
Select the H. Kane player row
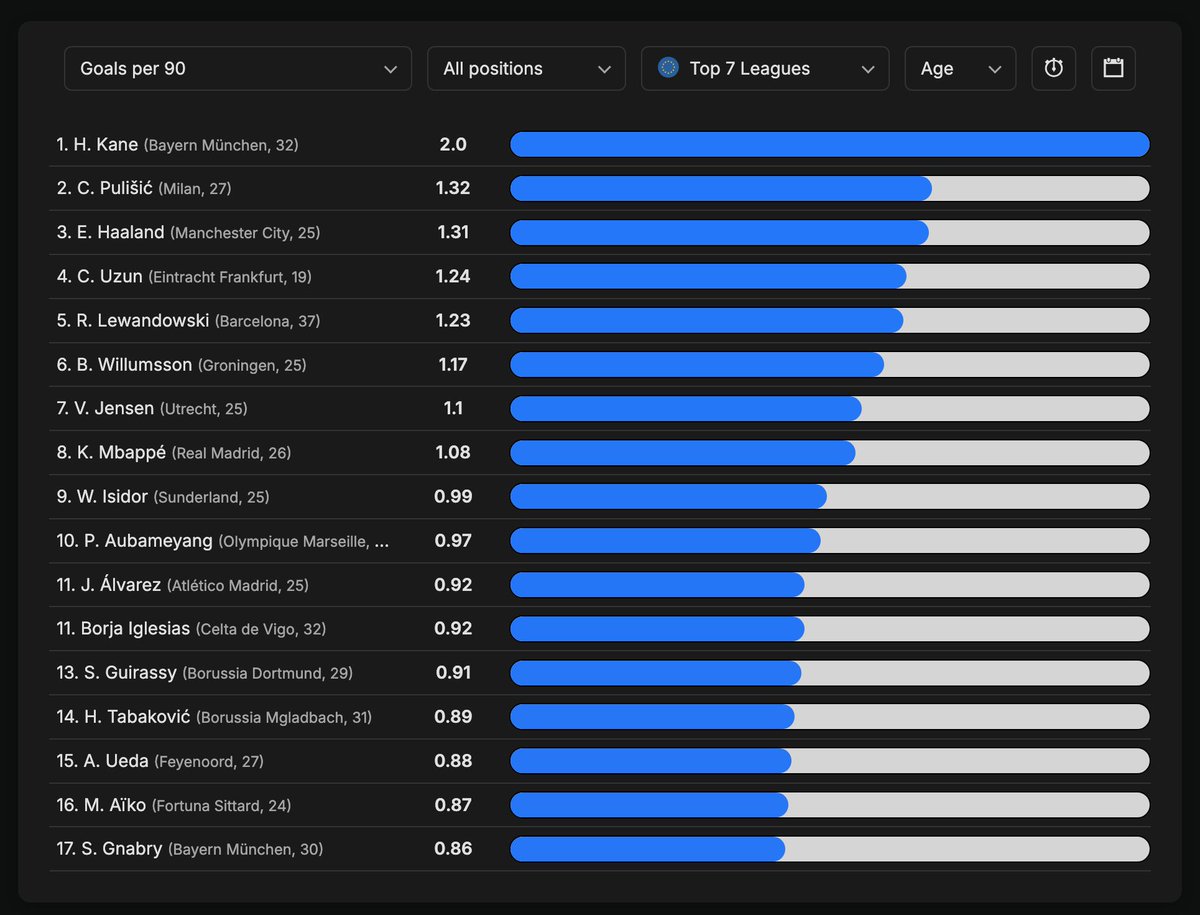(x=600, y=145)
